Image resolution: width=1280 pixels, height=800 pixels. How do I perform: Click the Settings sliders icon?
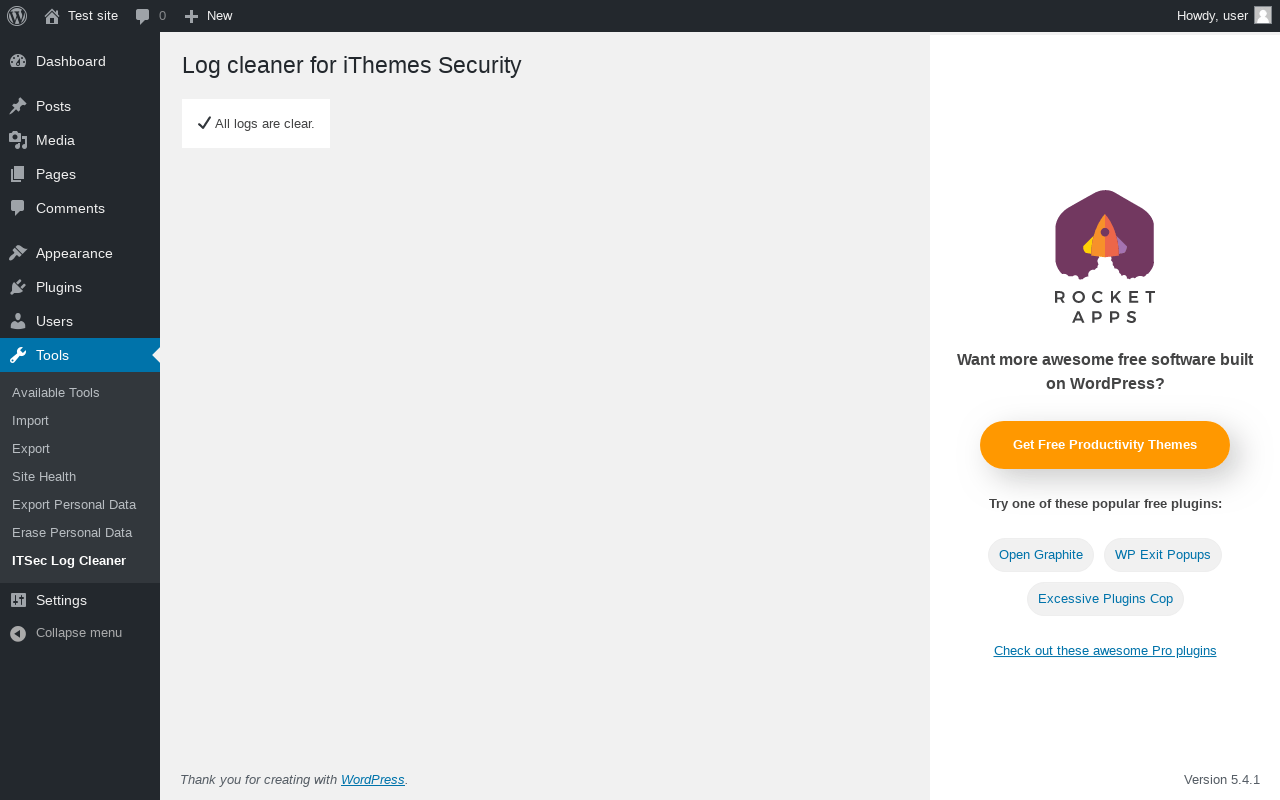pyautogui.click(x=18, y=600)
